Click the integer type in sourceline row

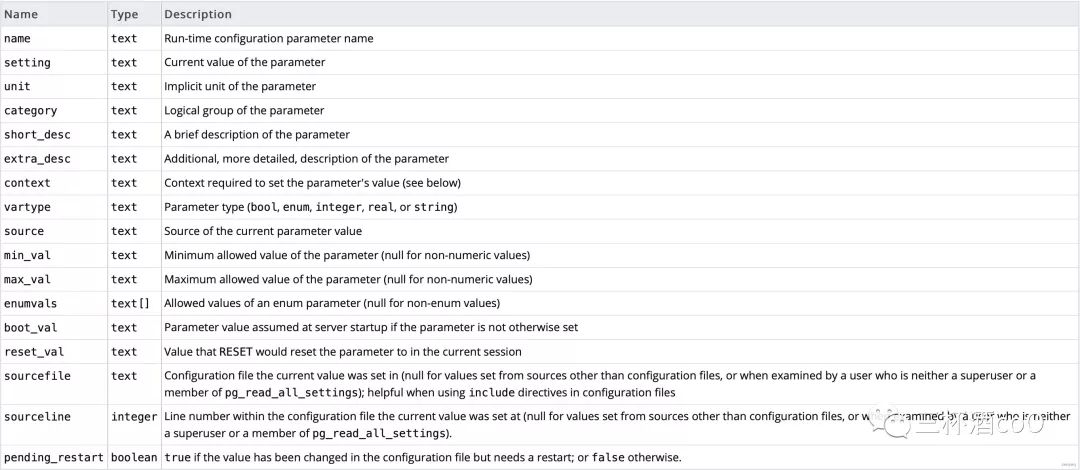pos(134,416)
